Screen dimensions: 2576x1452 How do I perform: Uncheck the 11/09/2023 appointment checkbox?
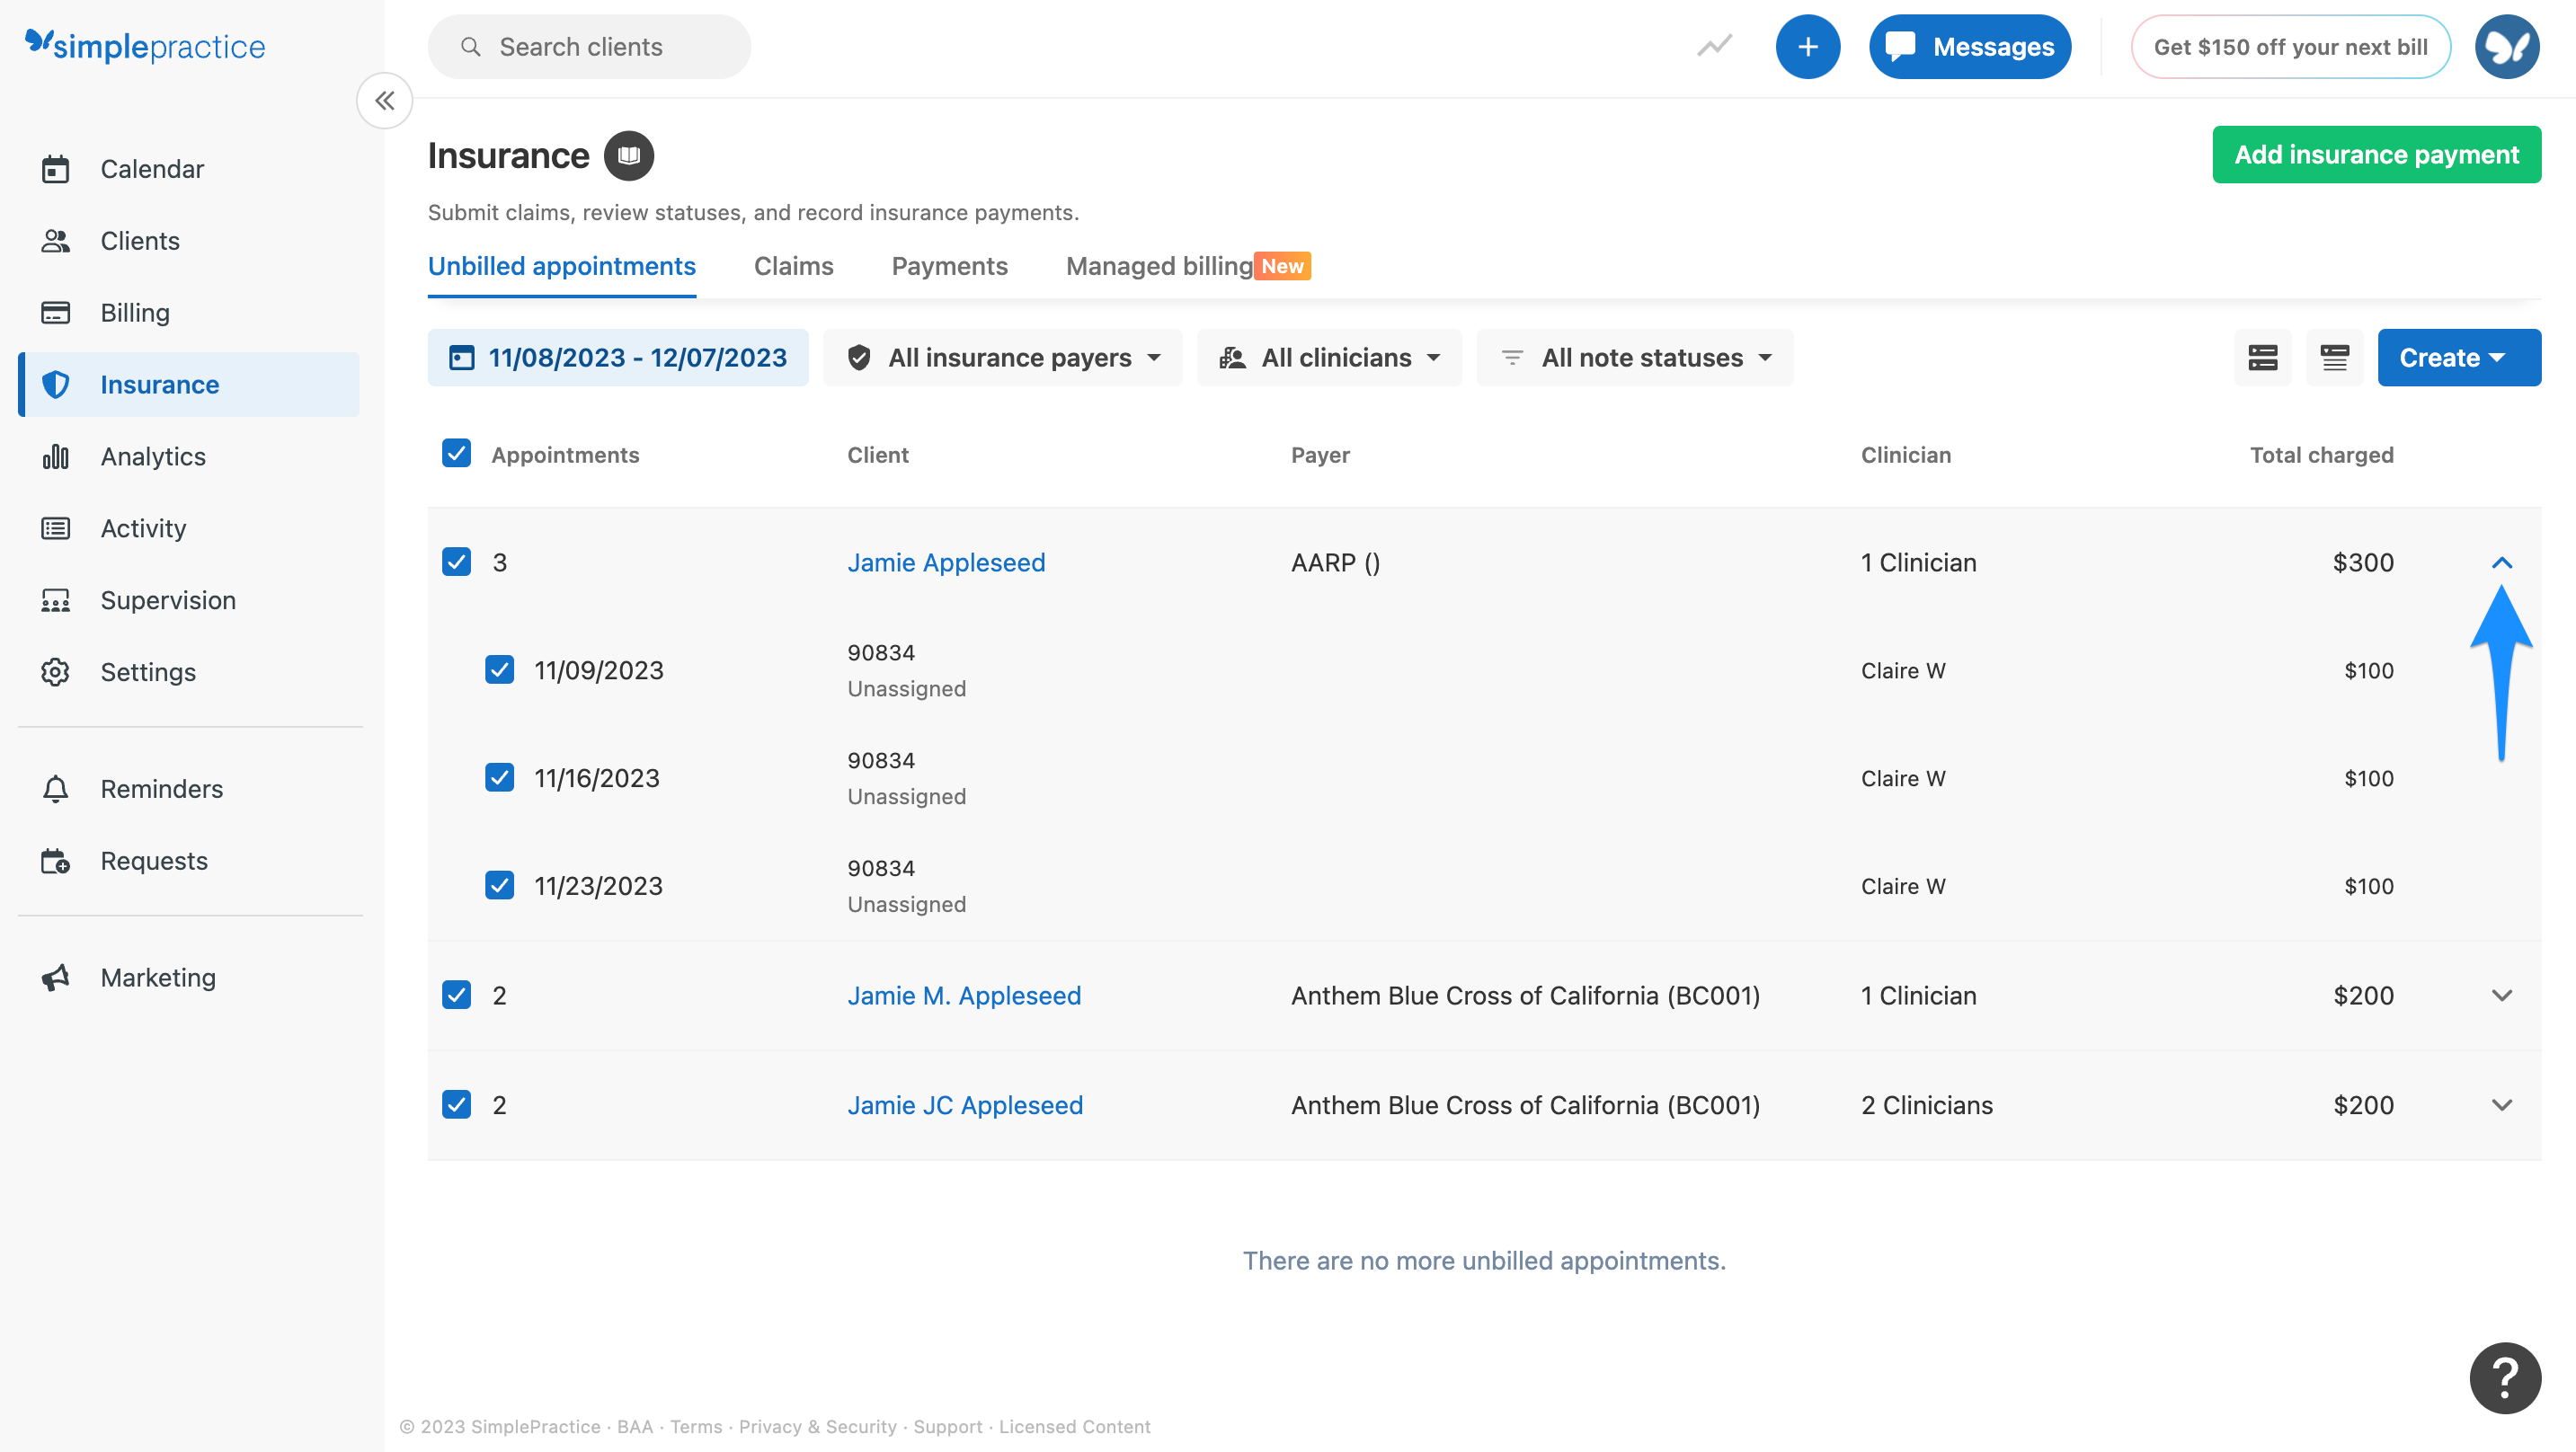pyautogui.click(x=500, y=670)
